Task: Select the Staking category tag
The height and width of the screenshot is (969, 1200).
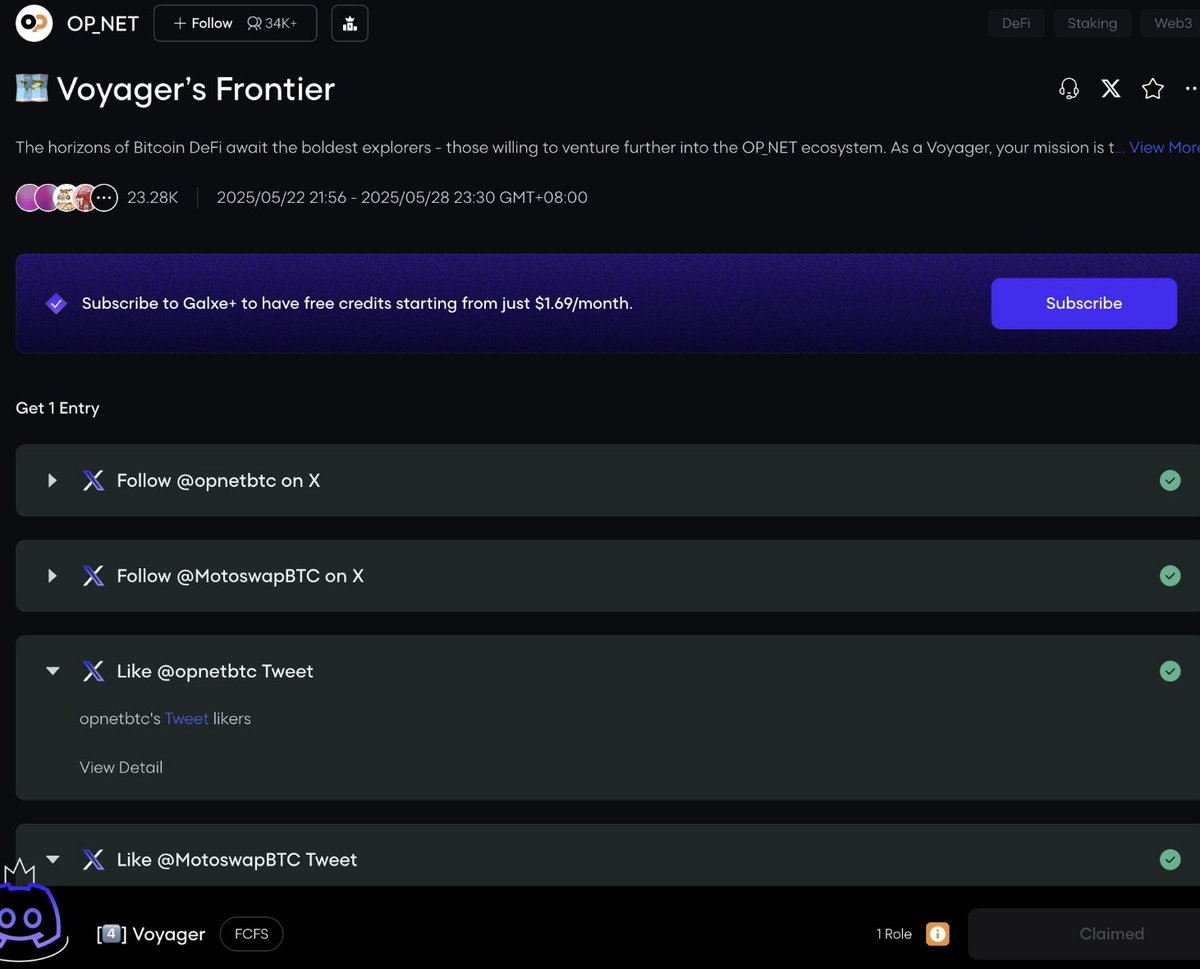Action: click(x=1092, y=23)
